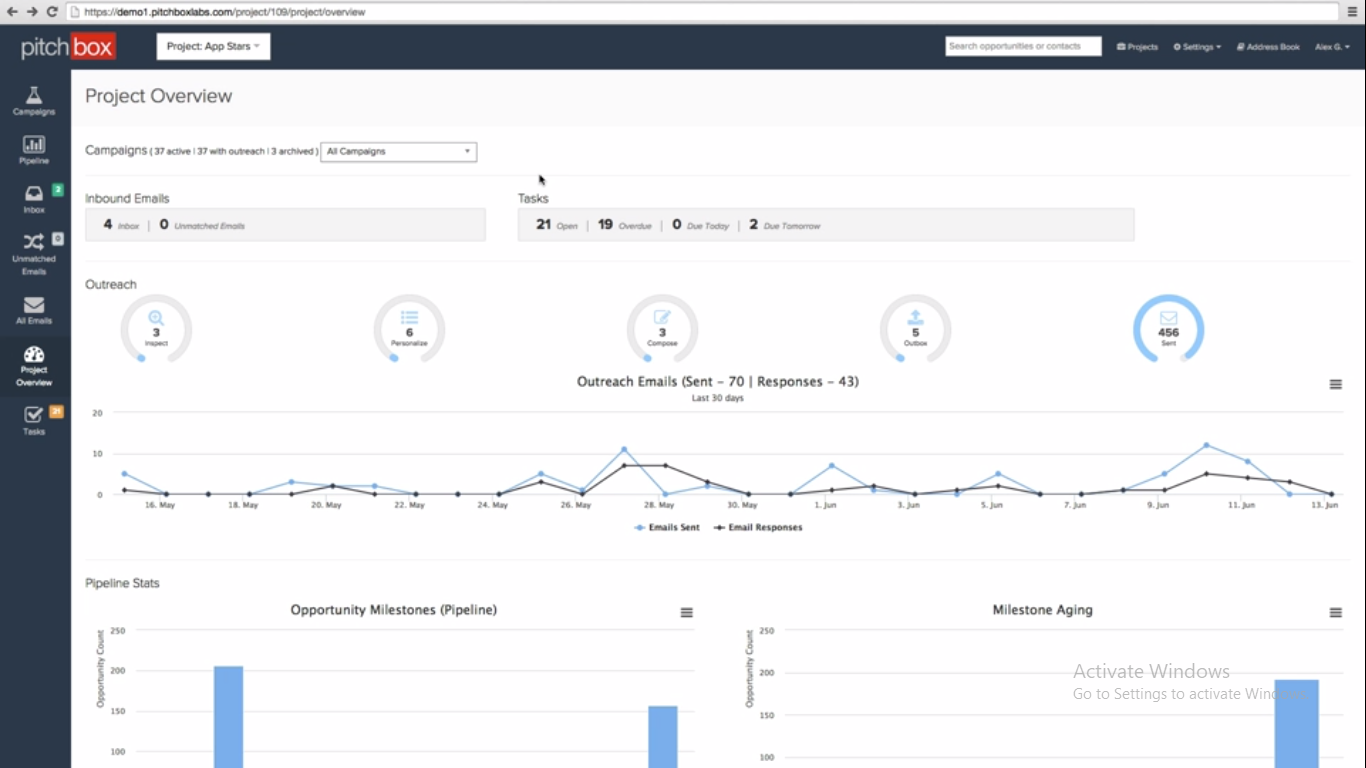
Task: Click the Sent 456 outreach circle
Action: pos(1168,329)
